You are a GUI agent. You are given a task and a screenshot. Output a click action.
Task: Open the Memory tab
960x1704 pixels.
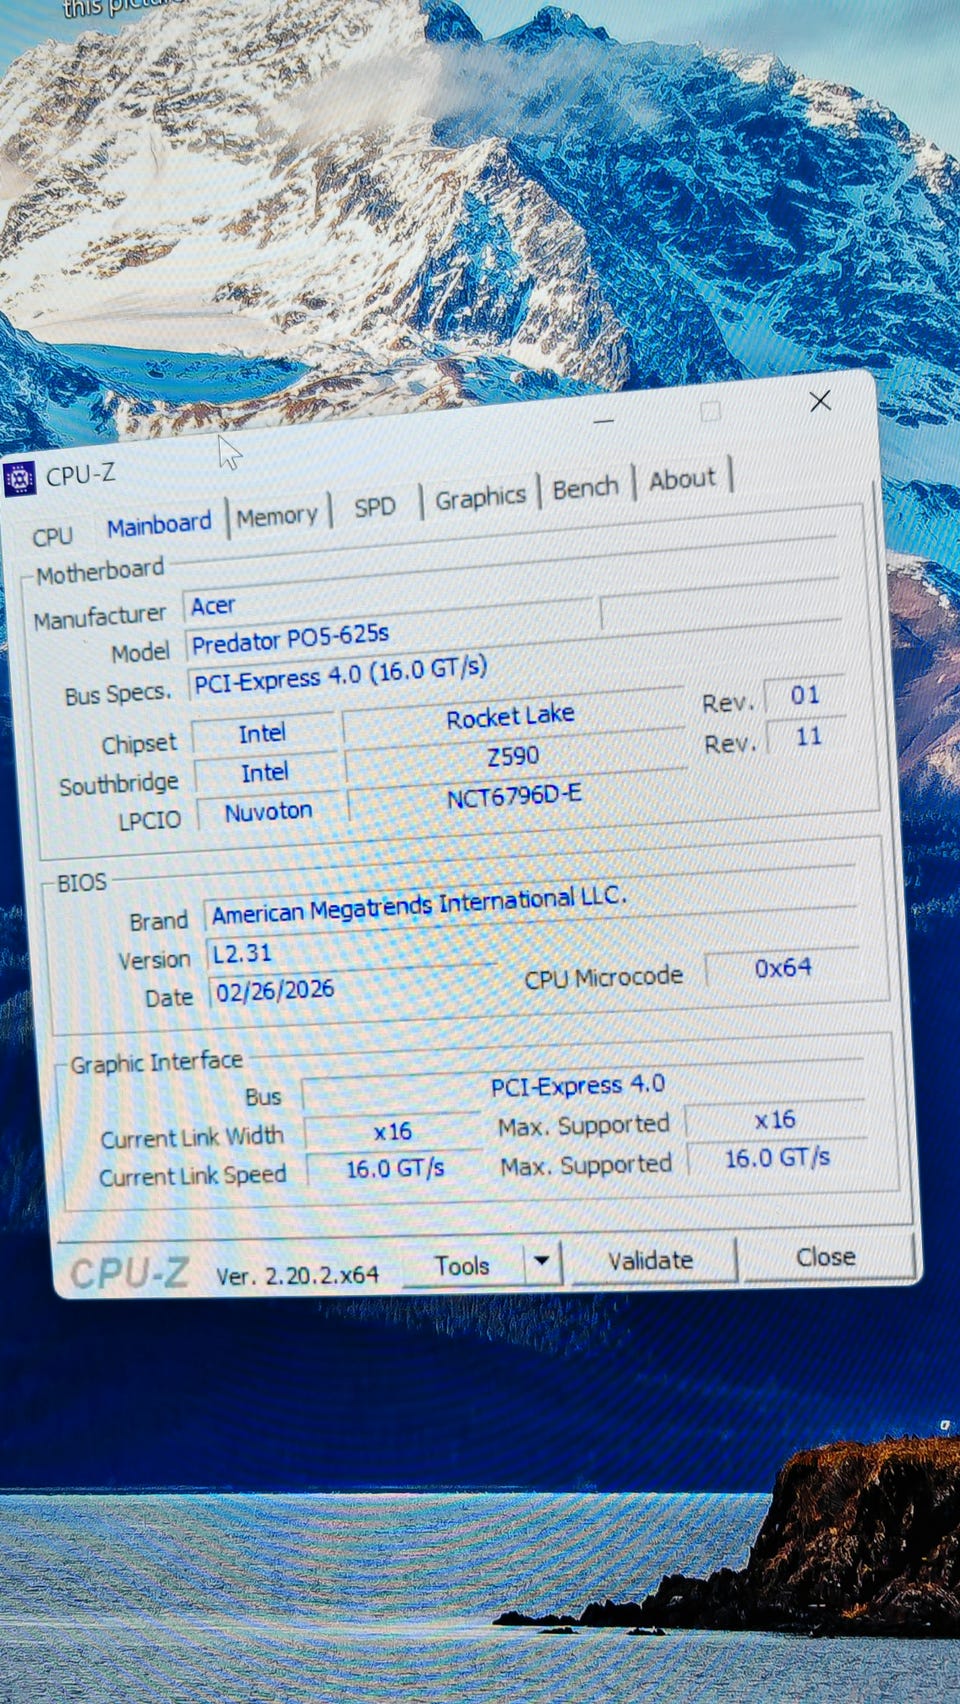click(277, 516)
